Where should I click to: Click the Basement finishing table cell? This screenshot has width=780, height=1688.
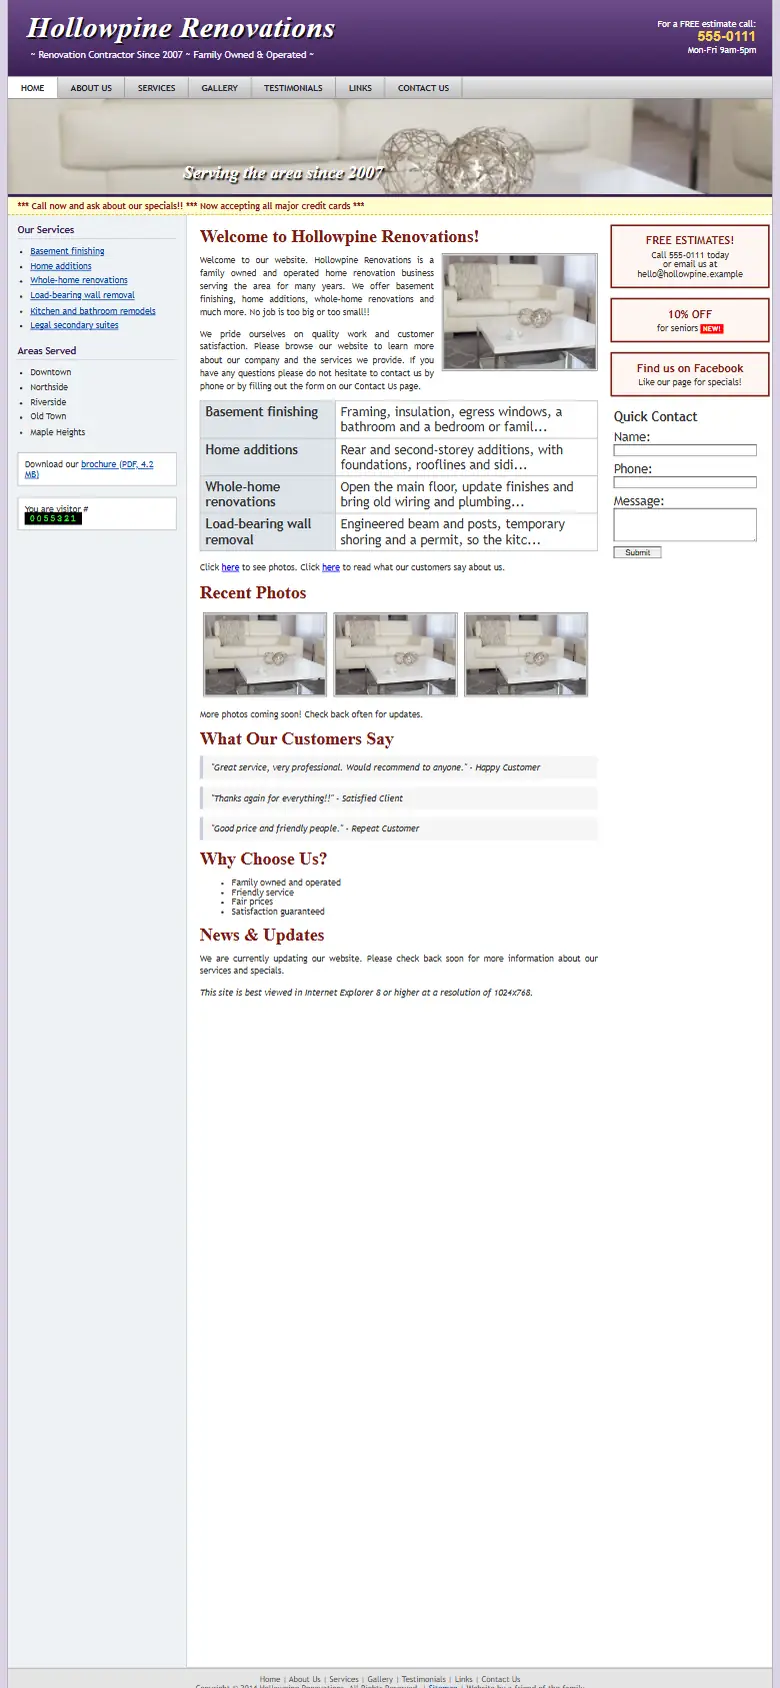pos(267,420)
